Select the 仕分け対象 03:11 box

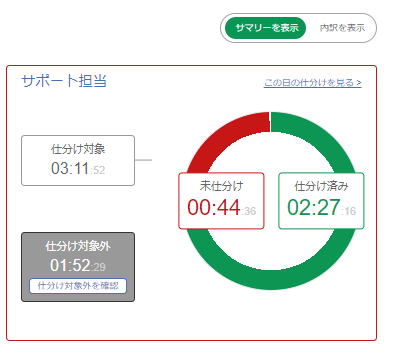(78, 160)
